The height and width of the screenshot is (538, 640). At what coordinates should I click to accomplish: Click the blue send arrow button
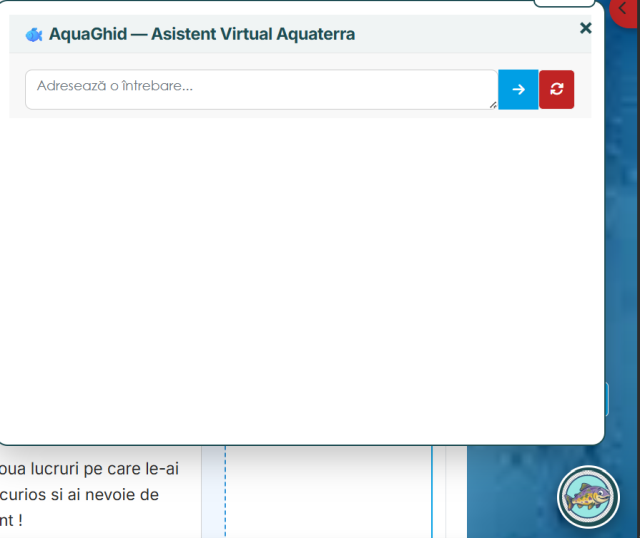(x=518, y=89)
